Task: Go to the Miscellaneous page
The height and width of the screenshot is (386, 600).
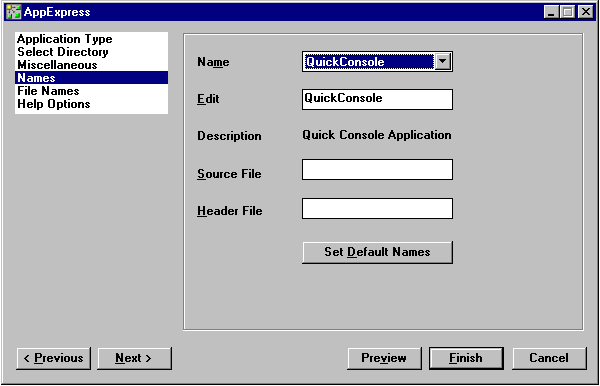Action: pyautogui.click(x=91, y=65)
